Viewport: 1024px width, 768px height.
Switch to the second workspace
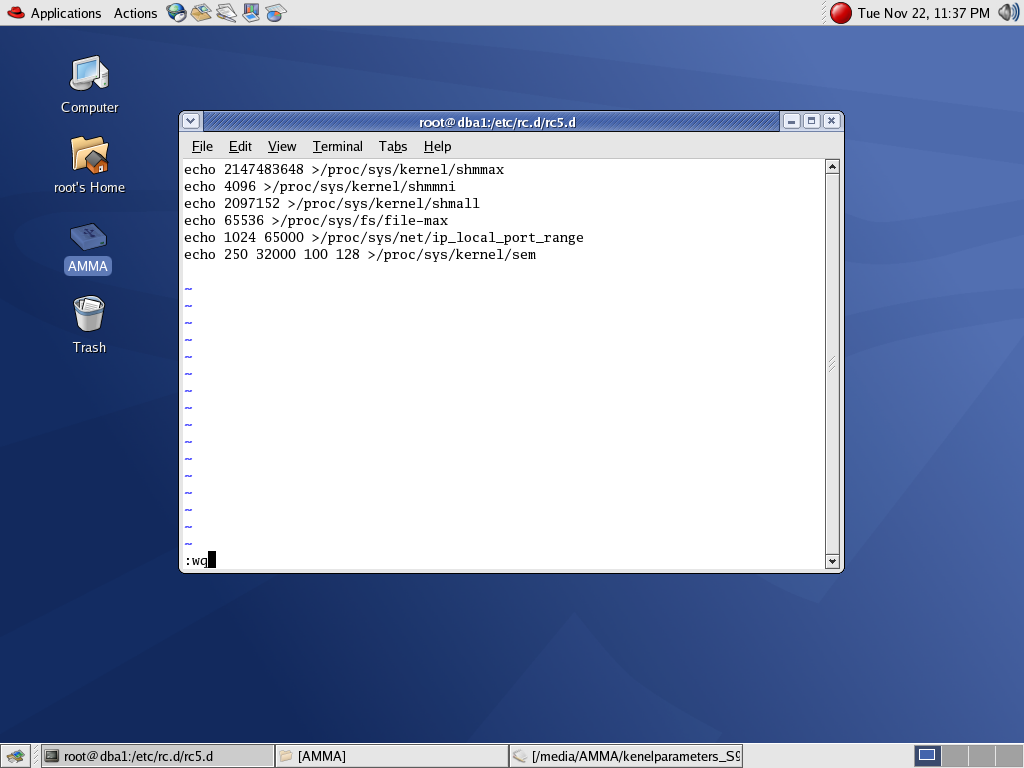pyautogui.click(x=953, y=756)
